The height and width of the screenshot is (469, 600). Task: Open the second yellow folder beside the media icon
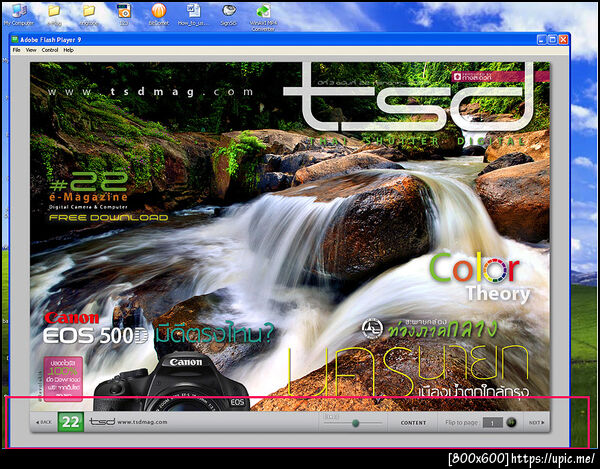pos(89,15)
